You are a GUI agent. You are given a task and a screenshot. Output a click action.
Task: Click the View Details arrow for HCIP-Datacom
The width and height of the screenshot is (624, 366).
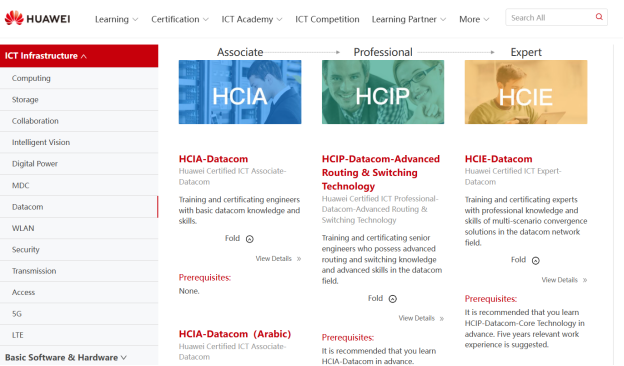pyautogui.click(x=442, y=319)
